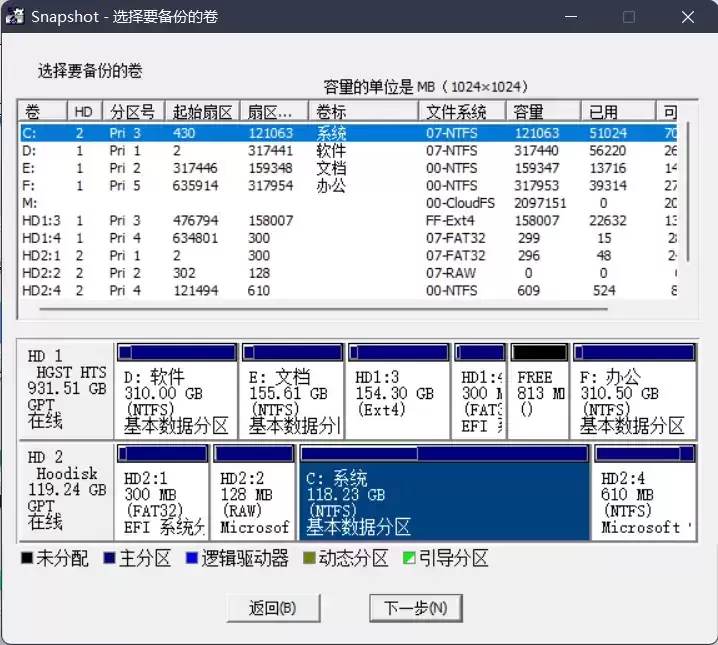Select the M: CloudFS volume row

(x=348, y=203)
